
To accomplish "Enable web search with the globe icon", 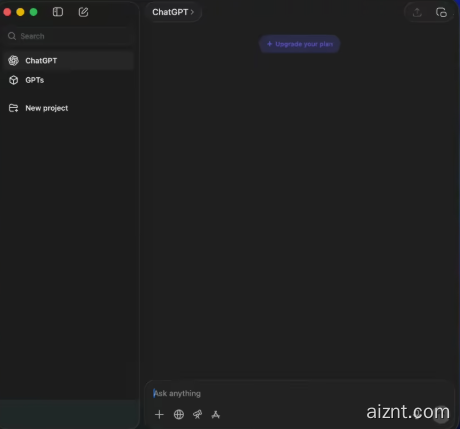I will tap(179, 414).
